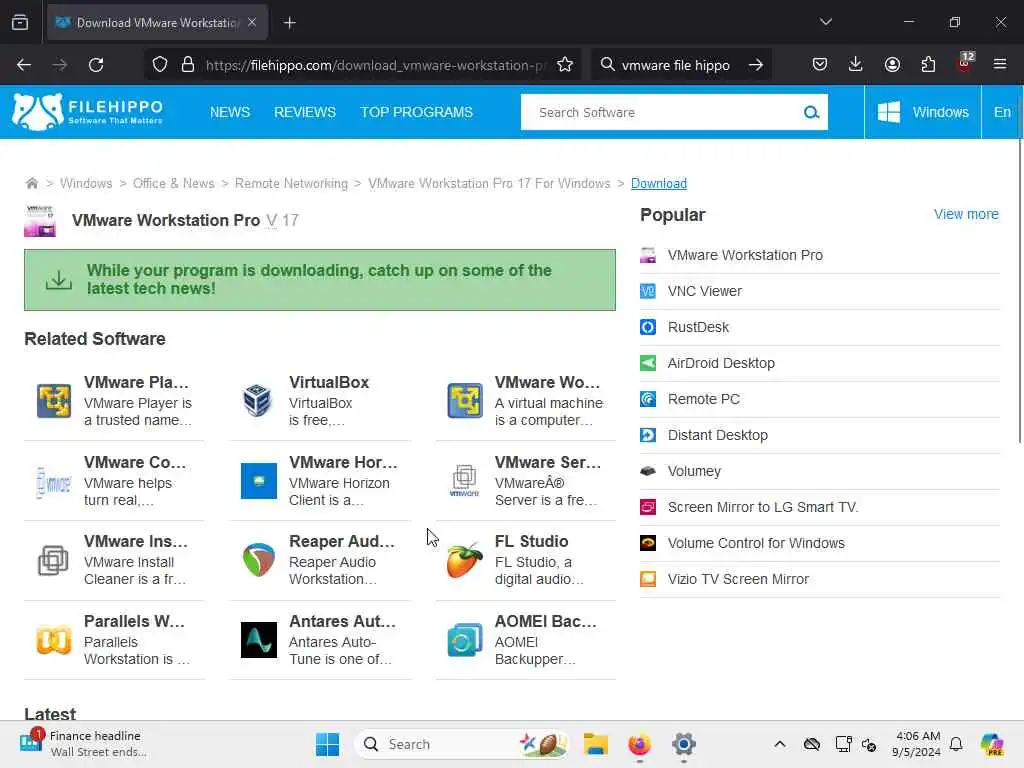The width and height of the screenshot is (1024, 768).
Task: Open a new browser tab
Action: pos(290,23)
